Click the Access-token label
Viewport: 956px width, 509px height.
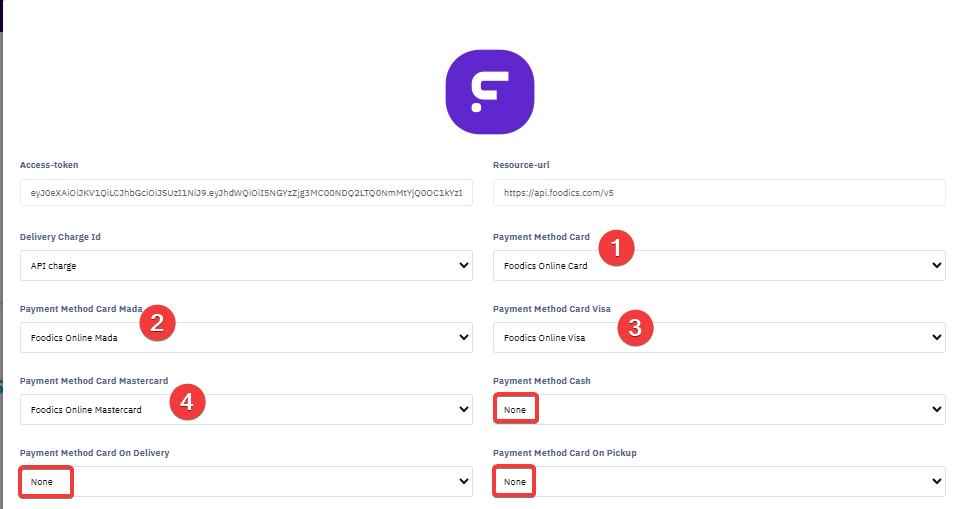point(49,164)
